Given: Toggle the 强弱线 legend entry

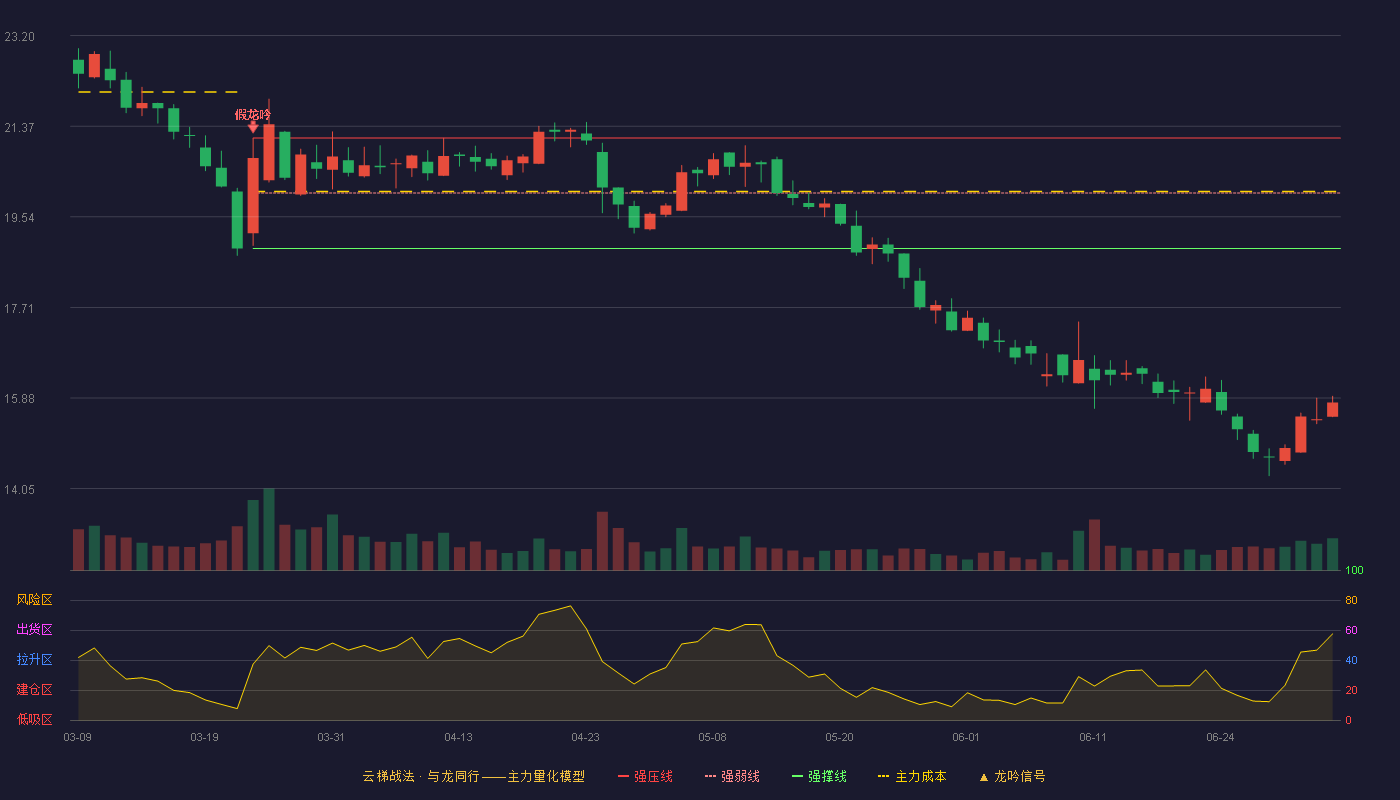Looking at the screenshot, I should [x=732, y=776].
